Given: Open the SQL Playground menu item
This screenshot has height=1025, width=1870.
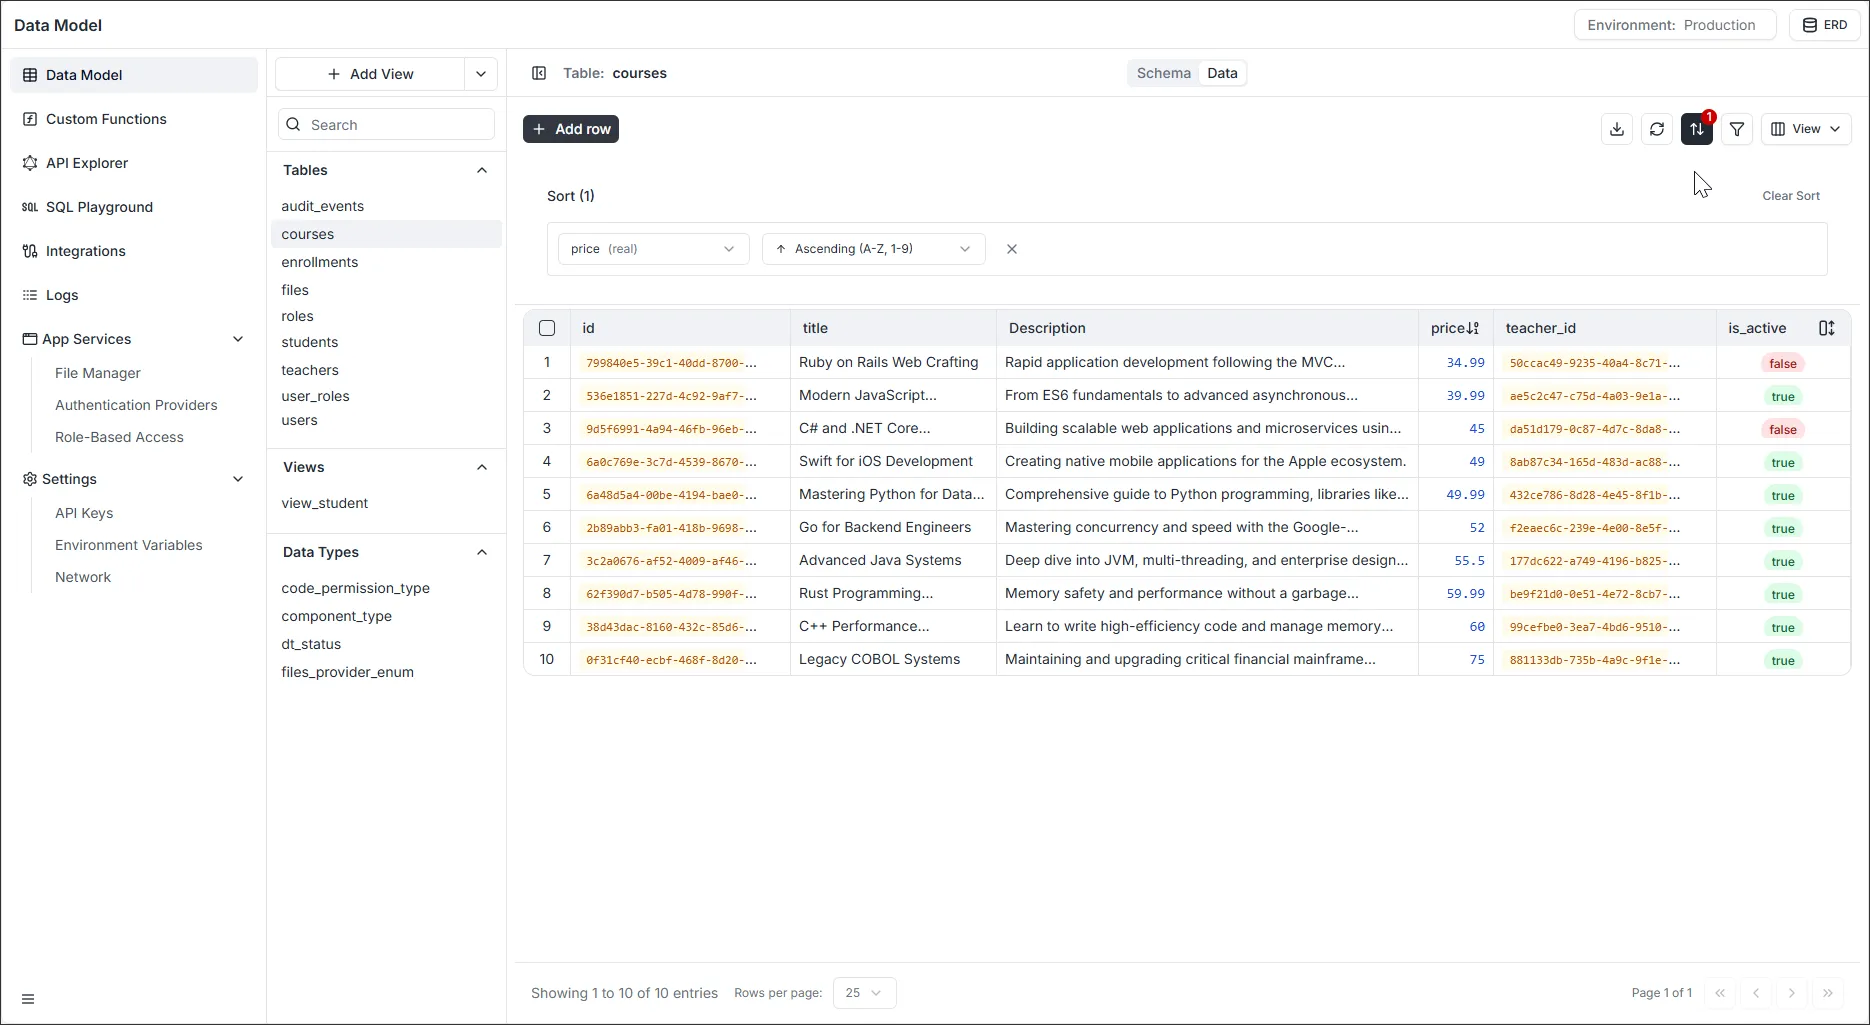Looking at the screenshot, I should coord(99,207).
